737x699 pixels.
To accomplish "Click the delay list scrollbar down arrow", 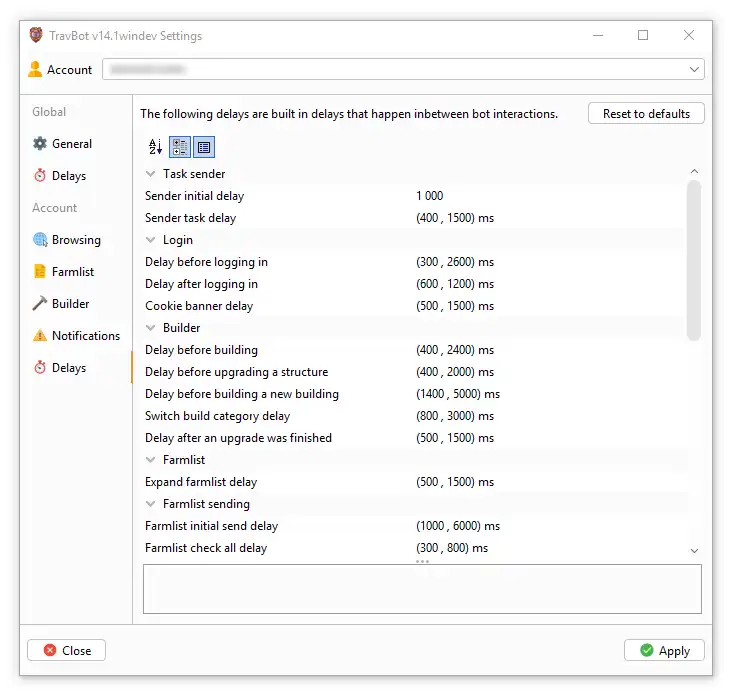I will (694, 550).
